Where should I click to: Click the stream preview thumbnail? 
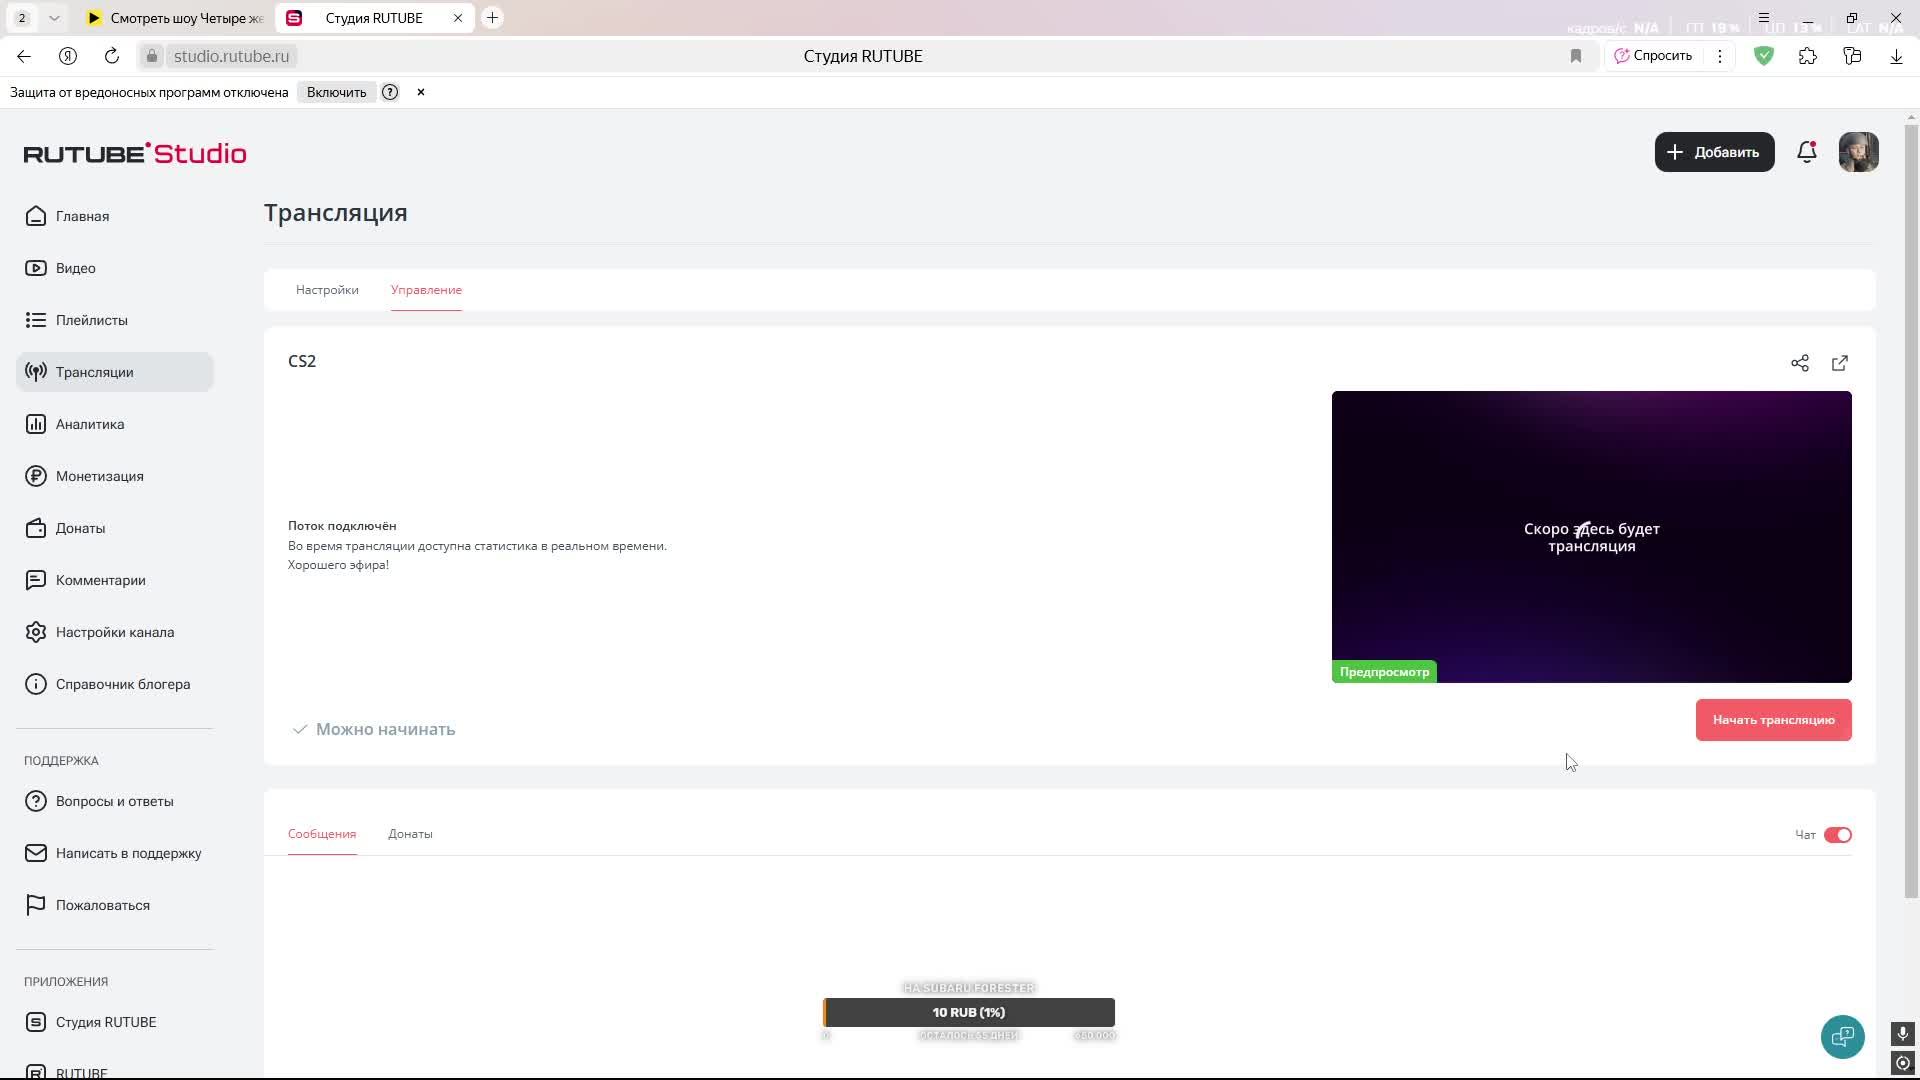coord(1591,537)
